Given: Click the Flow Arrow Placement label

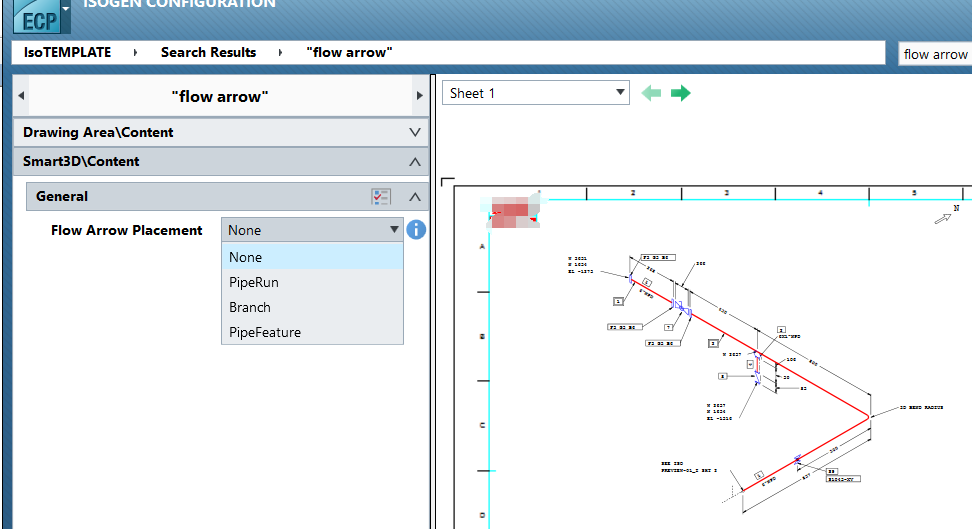Looking at the screenshot, I should coord(126,230).
